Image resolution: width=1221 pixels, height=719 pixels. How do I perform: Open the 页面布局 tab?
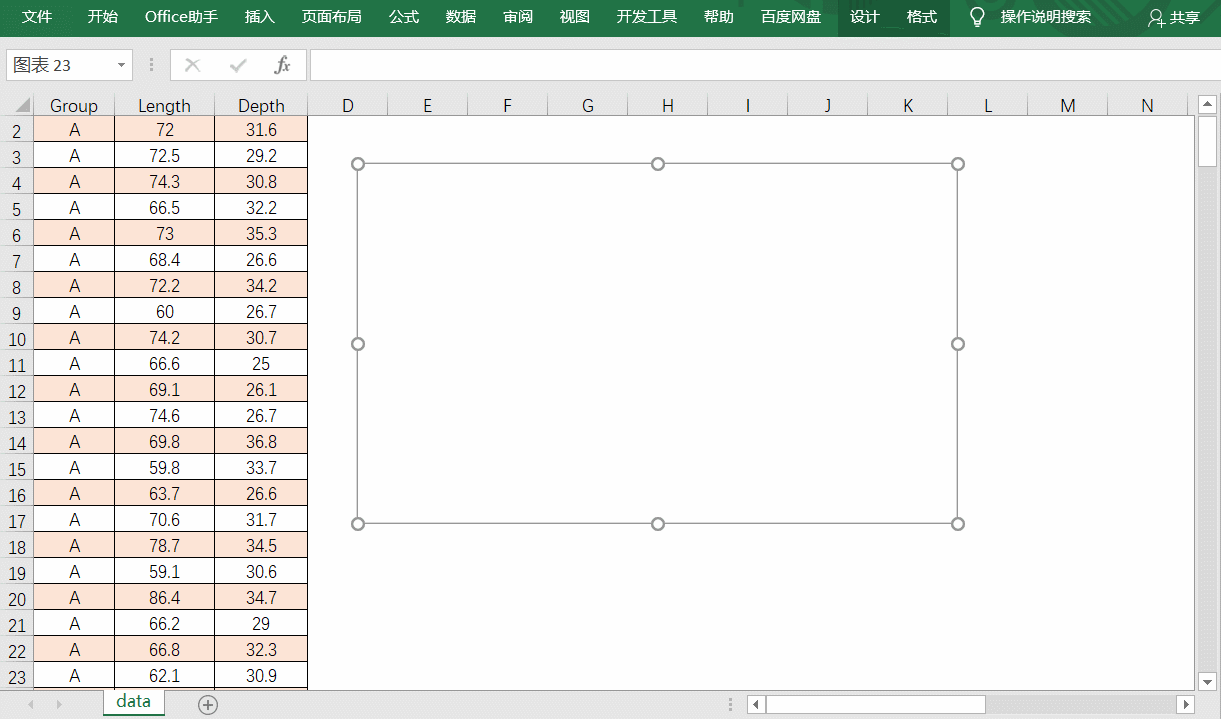[x=332, y=17]
